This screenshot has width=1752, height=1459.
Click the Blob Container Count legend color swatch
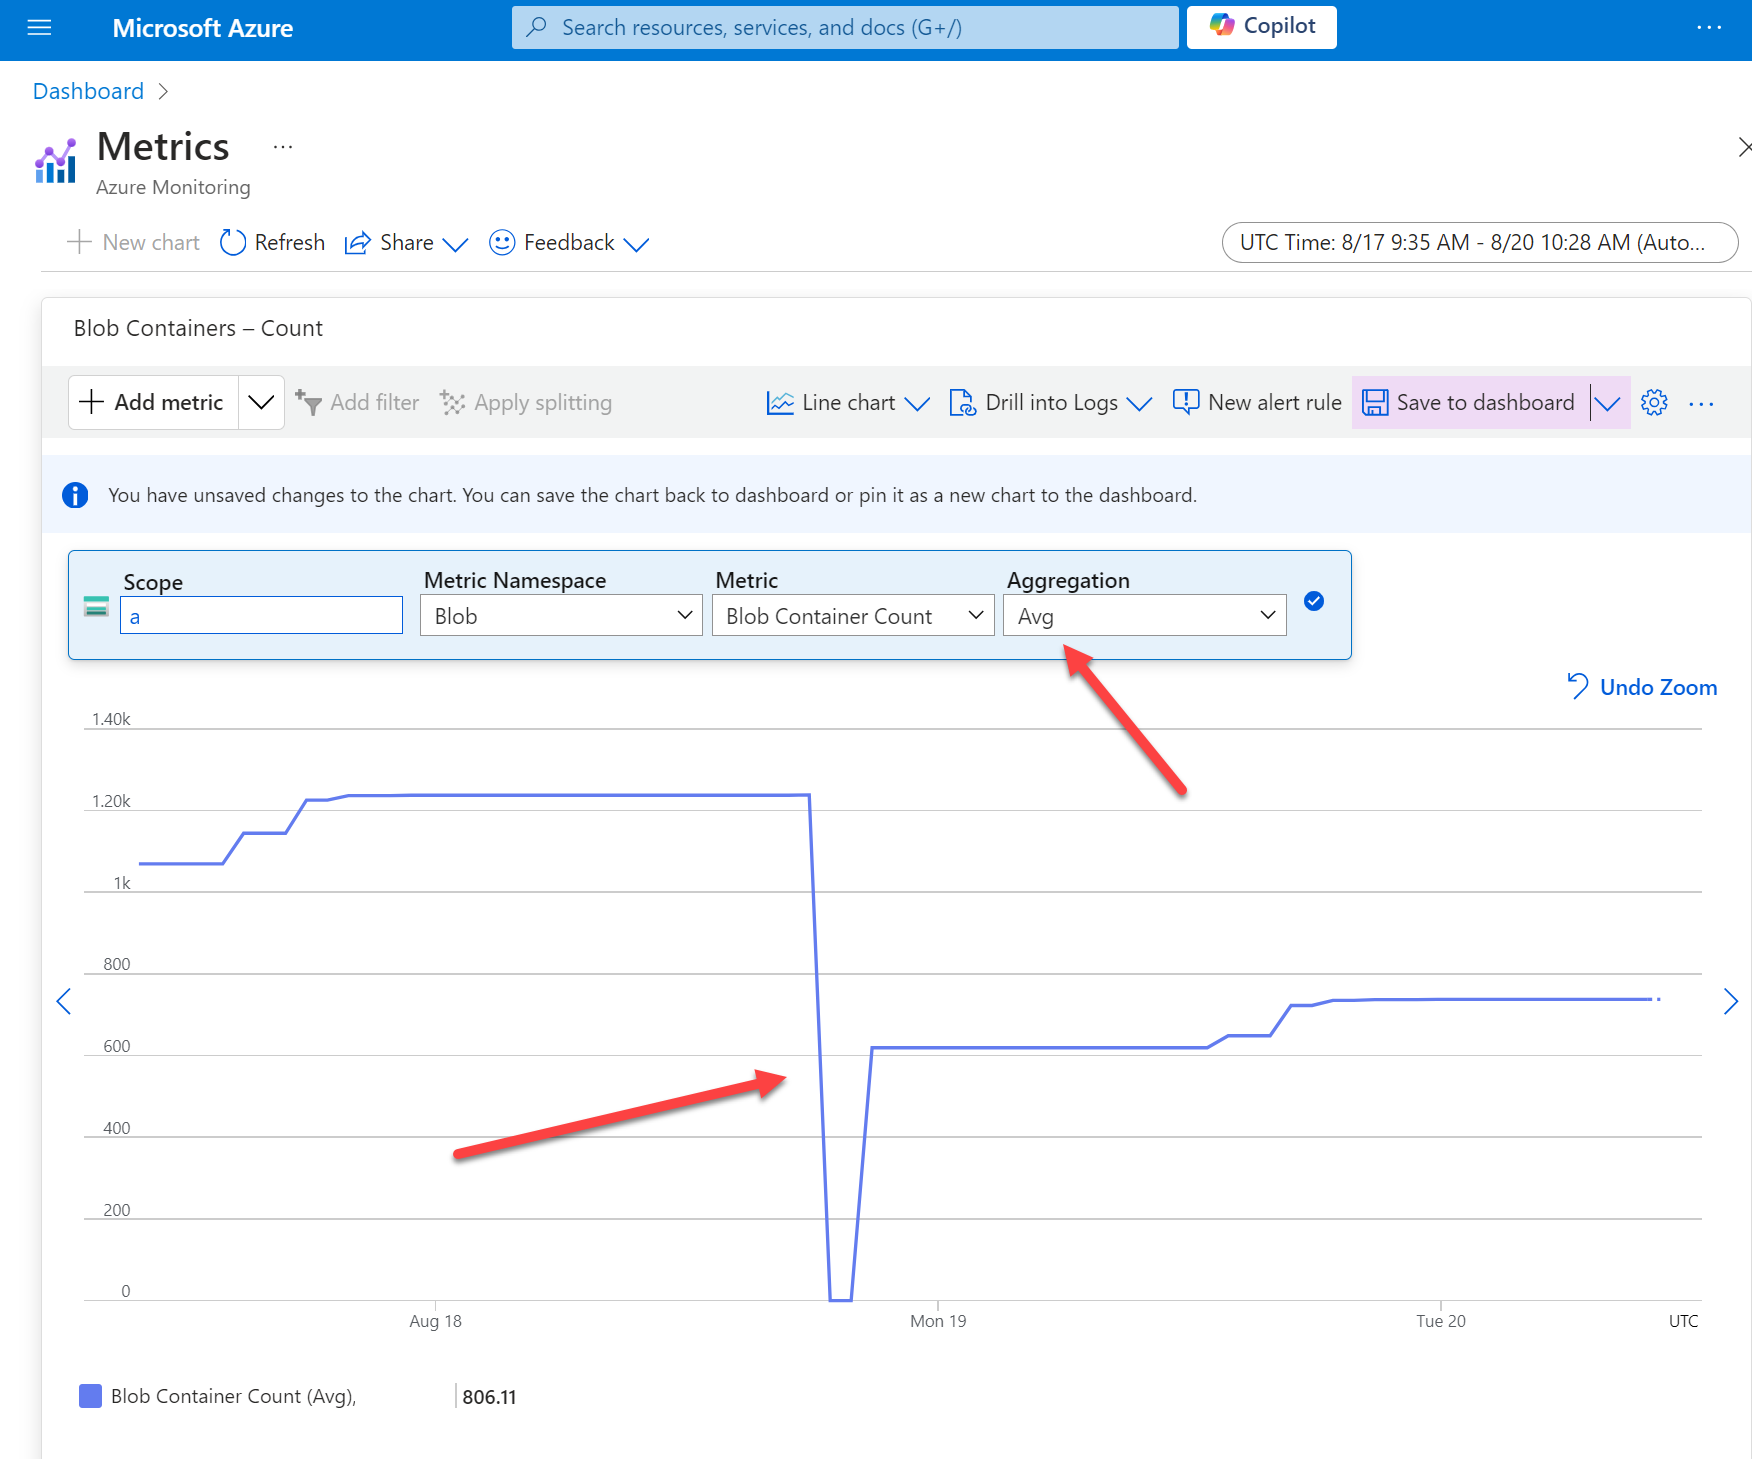point(90,1396)
